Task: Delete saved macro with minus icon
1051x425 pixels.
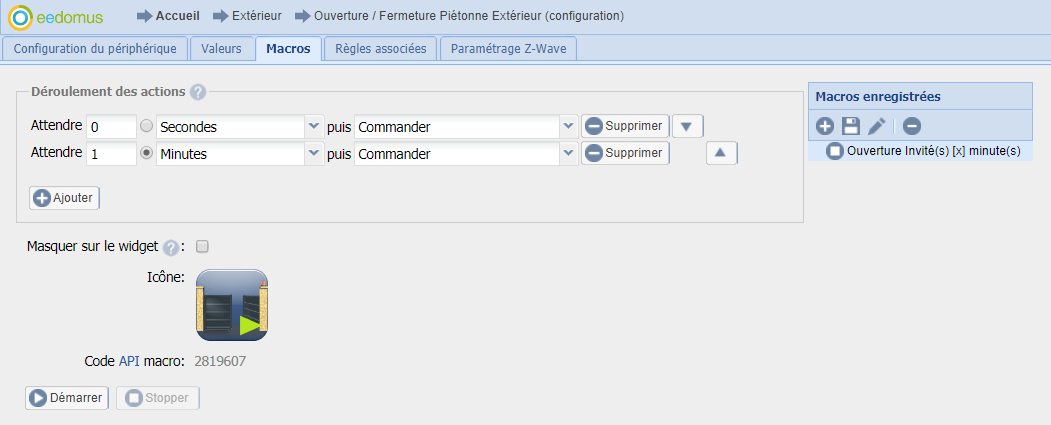Action: pos(911,125)
